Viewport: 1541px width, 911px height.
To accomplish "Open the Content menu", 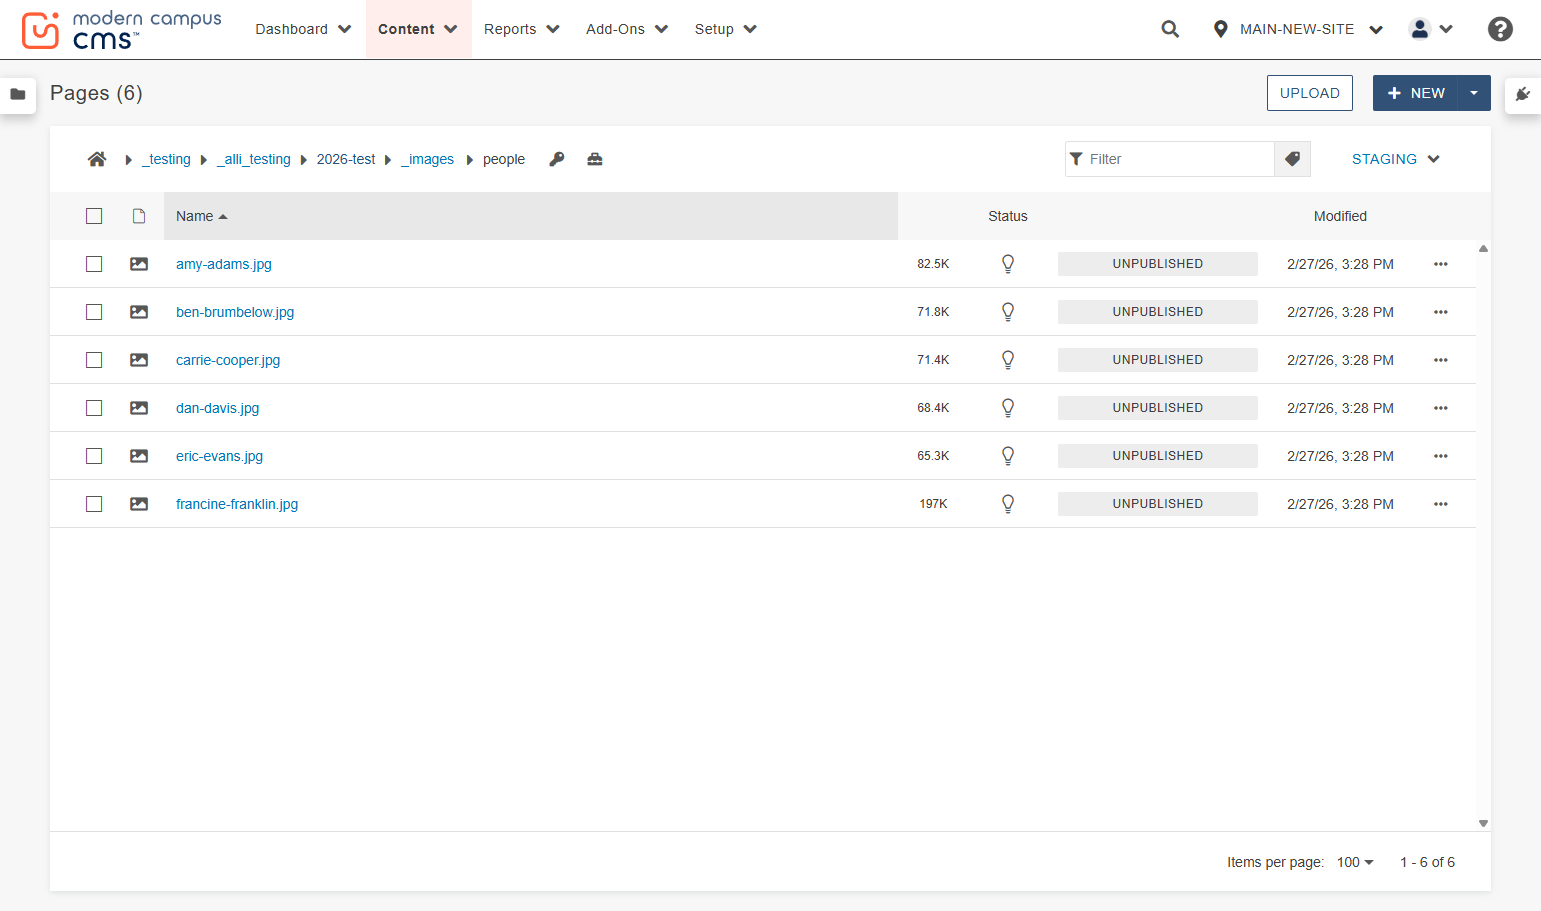I will 418,29.
